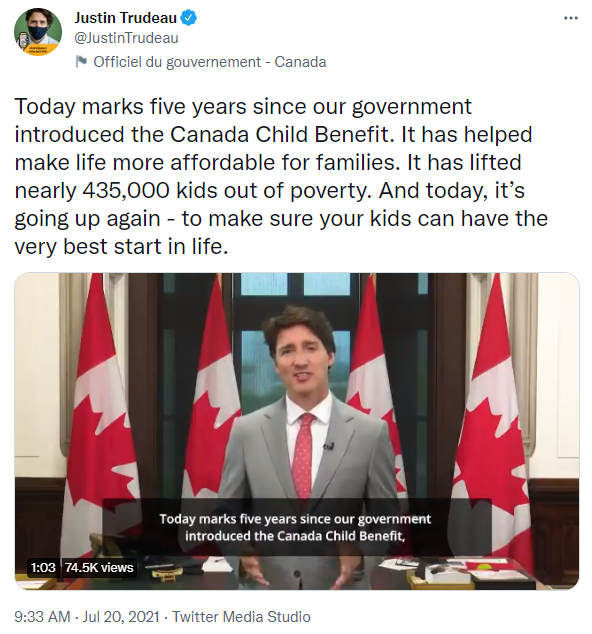Screen dimensions: 592x634
Task: Click the Jul 20, 2021 date
Action: (x=121, y=617)
